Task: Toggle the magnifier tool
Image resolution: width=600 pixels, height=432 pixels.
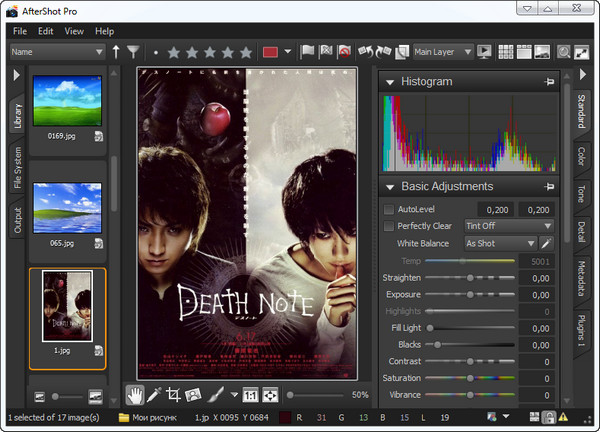Action: pos(563,52)
